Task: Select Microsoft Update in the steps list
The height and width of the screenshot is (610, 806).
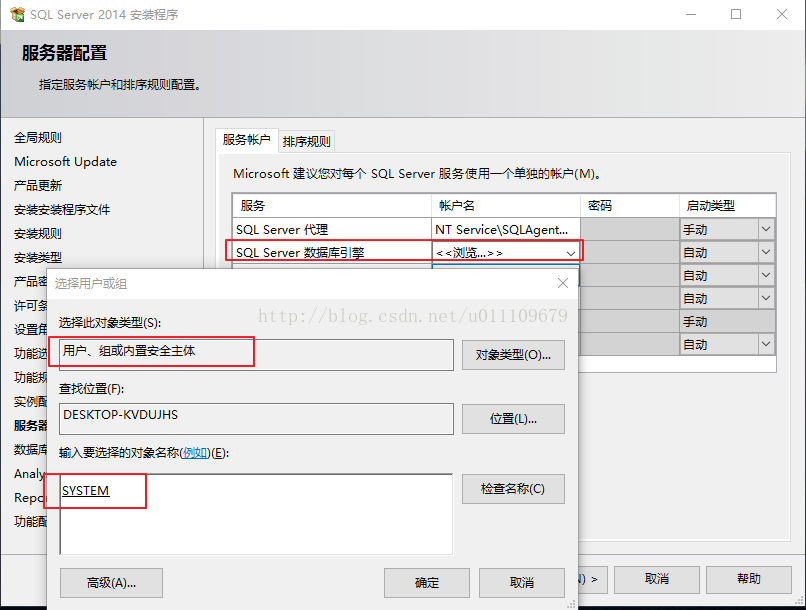Action: pos(65,161)
